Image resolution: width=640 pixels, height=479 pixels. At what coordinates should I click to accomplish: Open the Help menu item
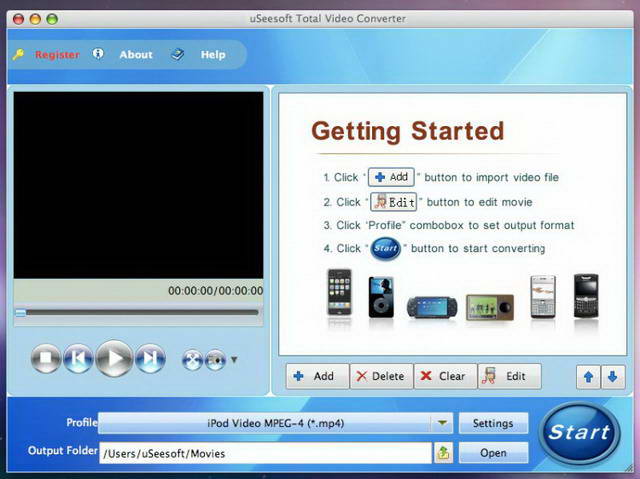click(213, 55)
